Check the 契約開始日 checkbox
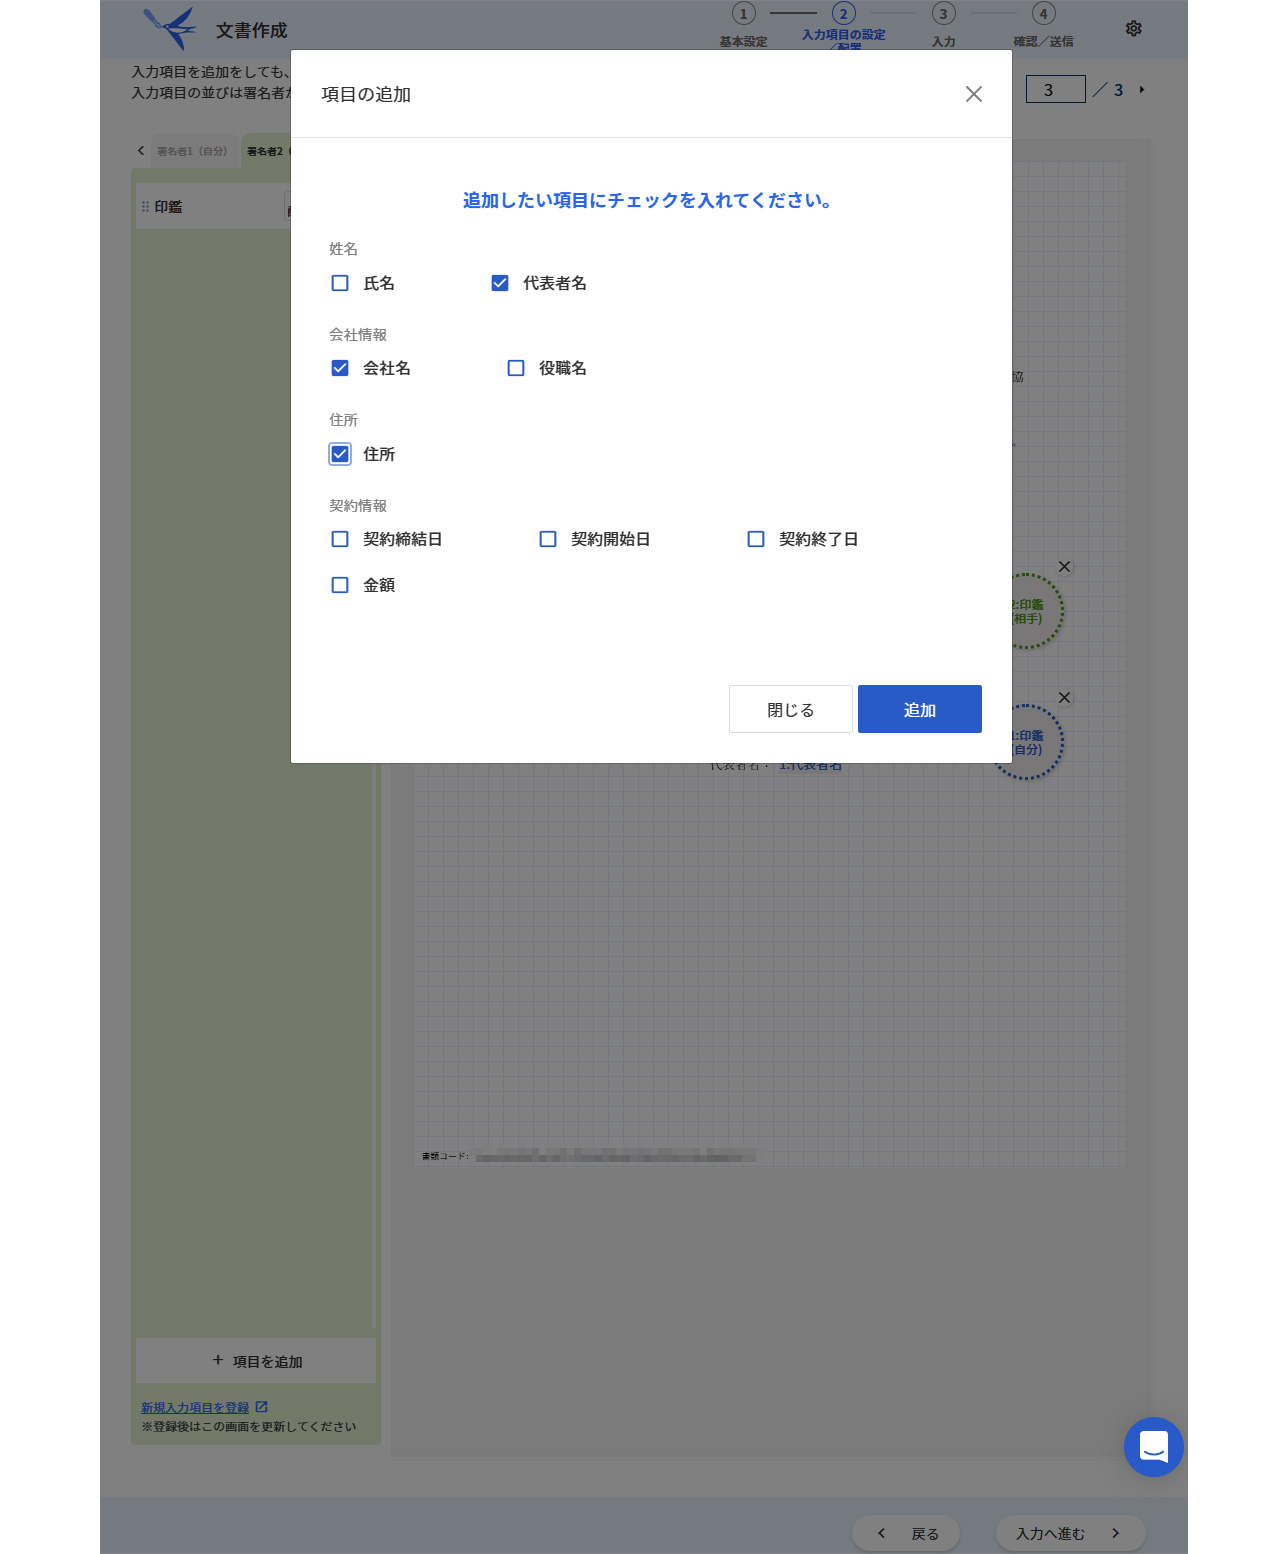 click(x=548, y=539)
